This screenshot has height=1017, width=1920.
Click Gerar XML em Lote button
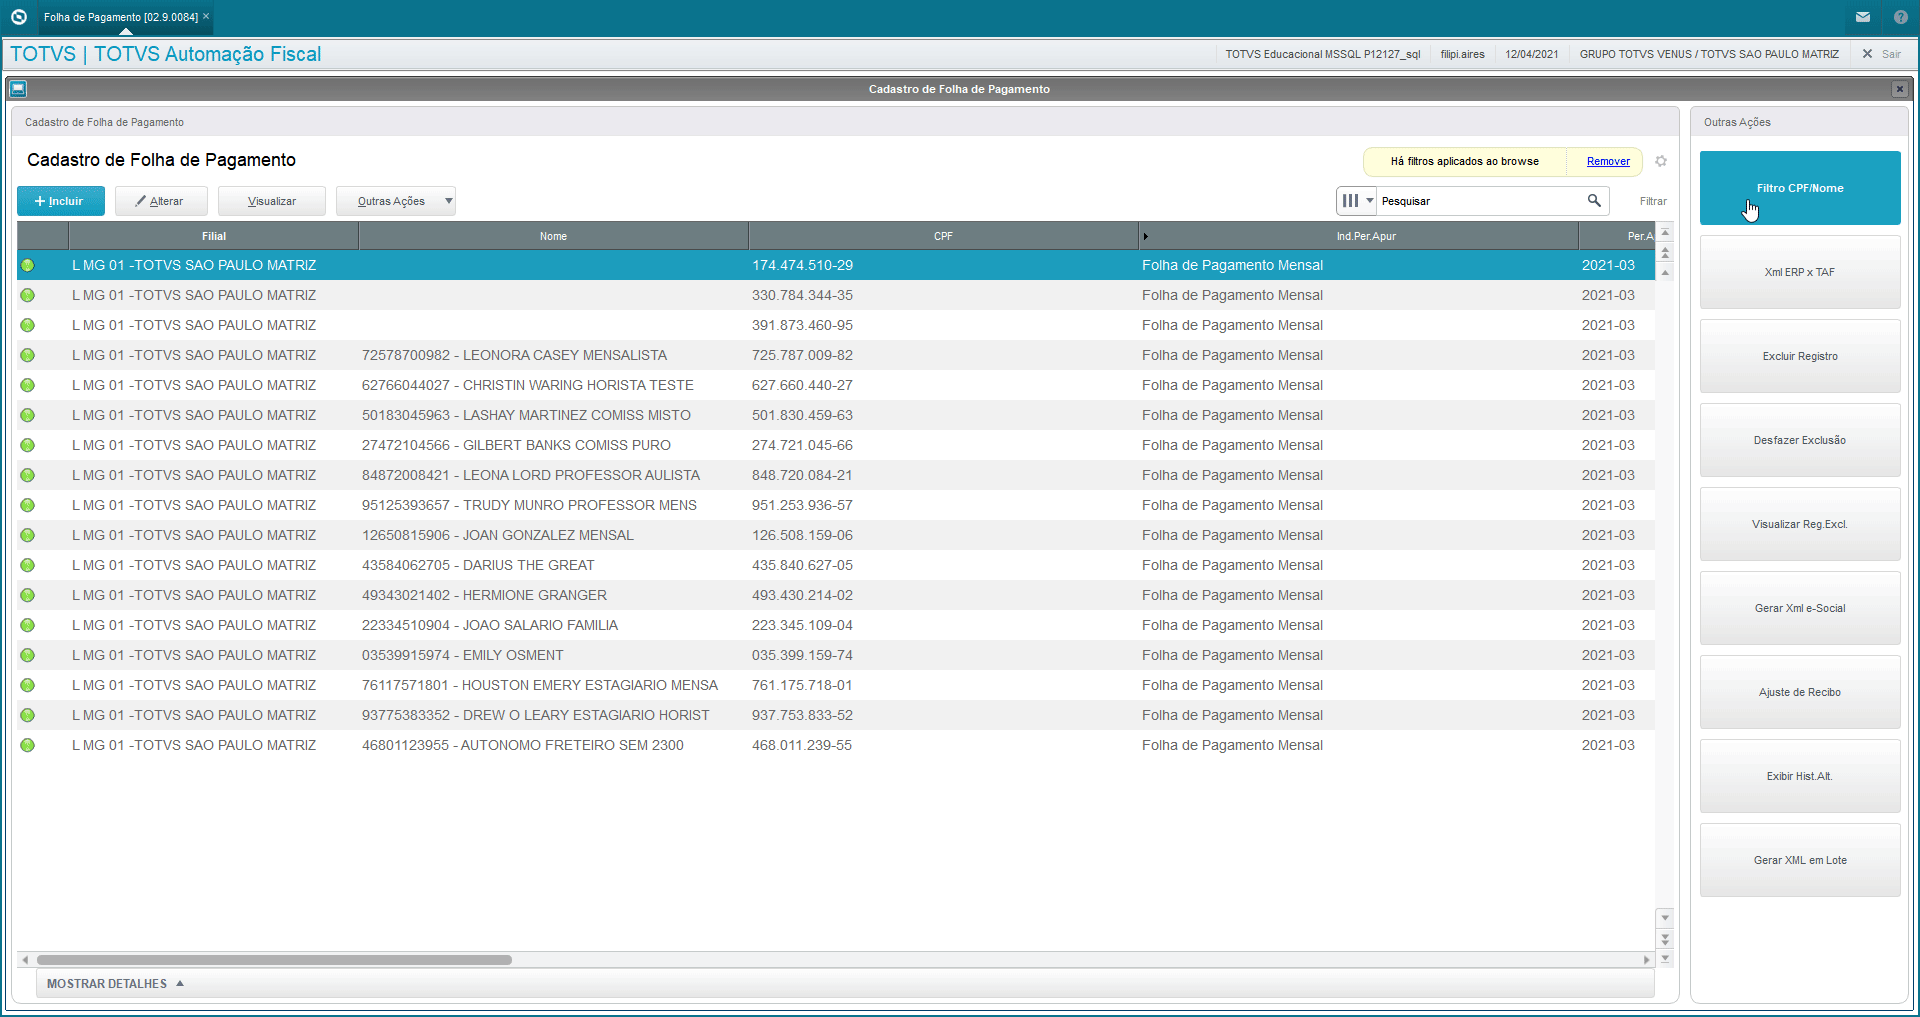click(1800, 860)
